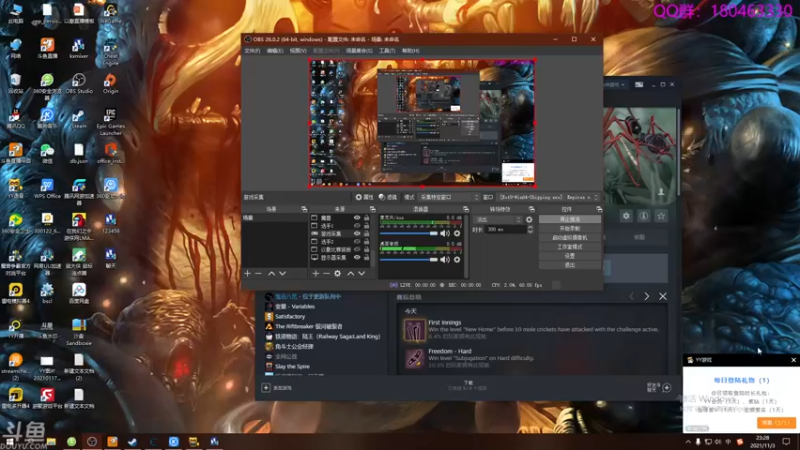Toggle visibility eye of 选手1 source
The width and height of the screenshot is (800, 450).
point(357,226)
